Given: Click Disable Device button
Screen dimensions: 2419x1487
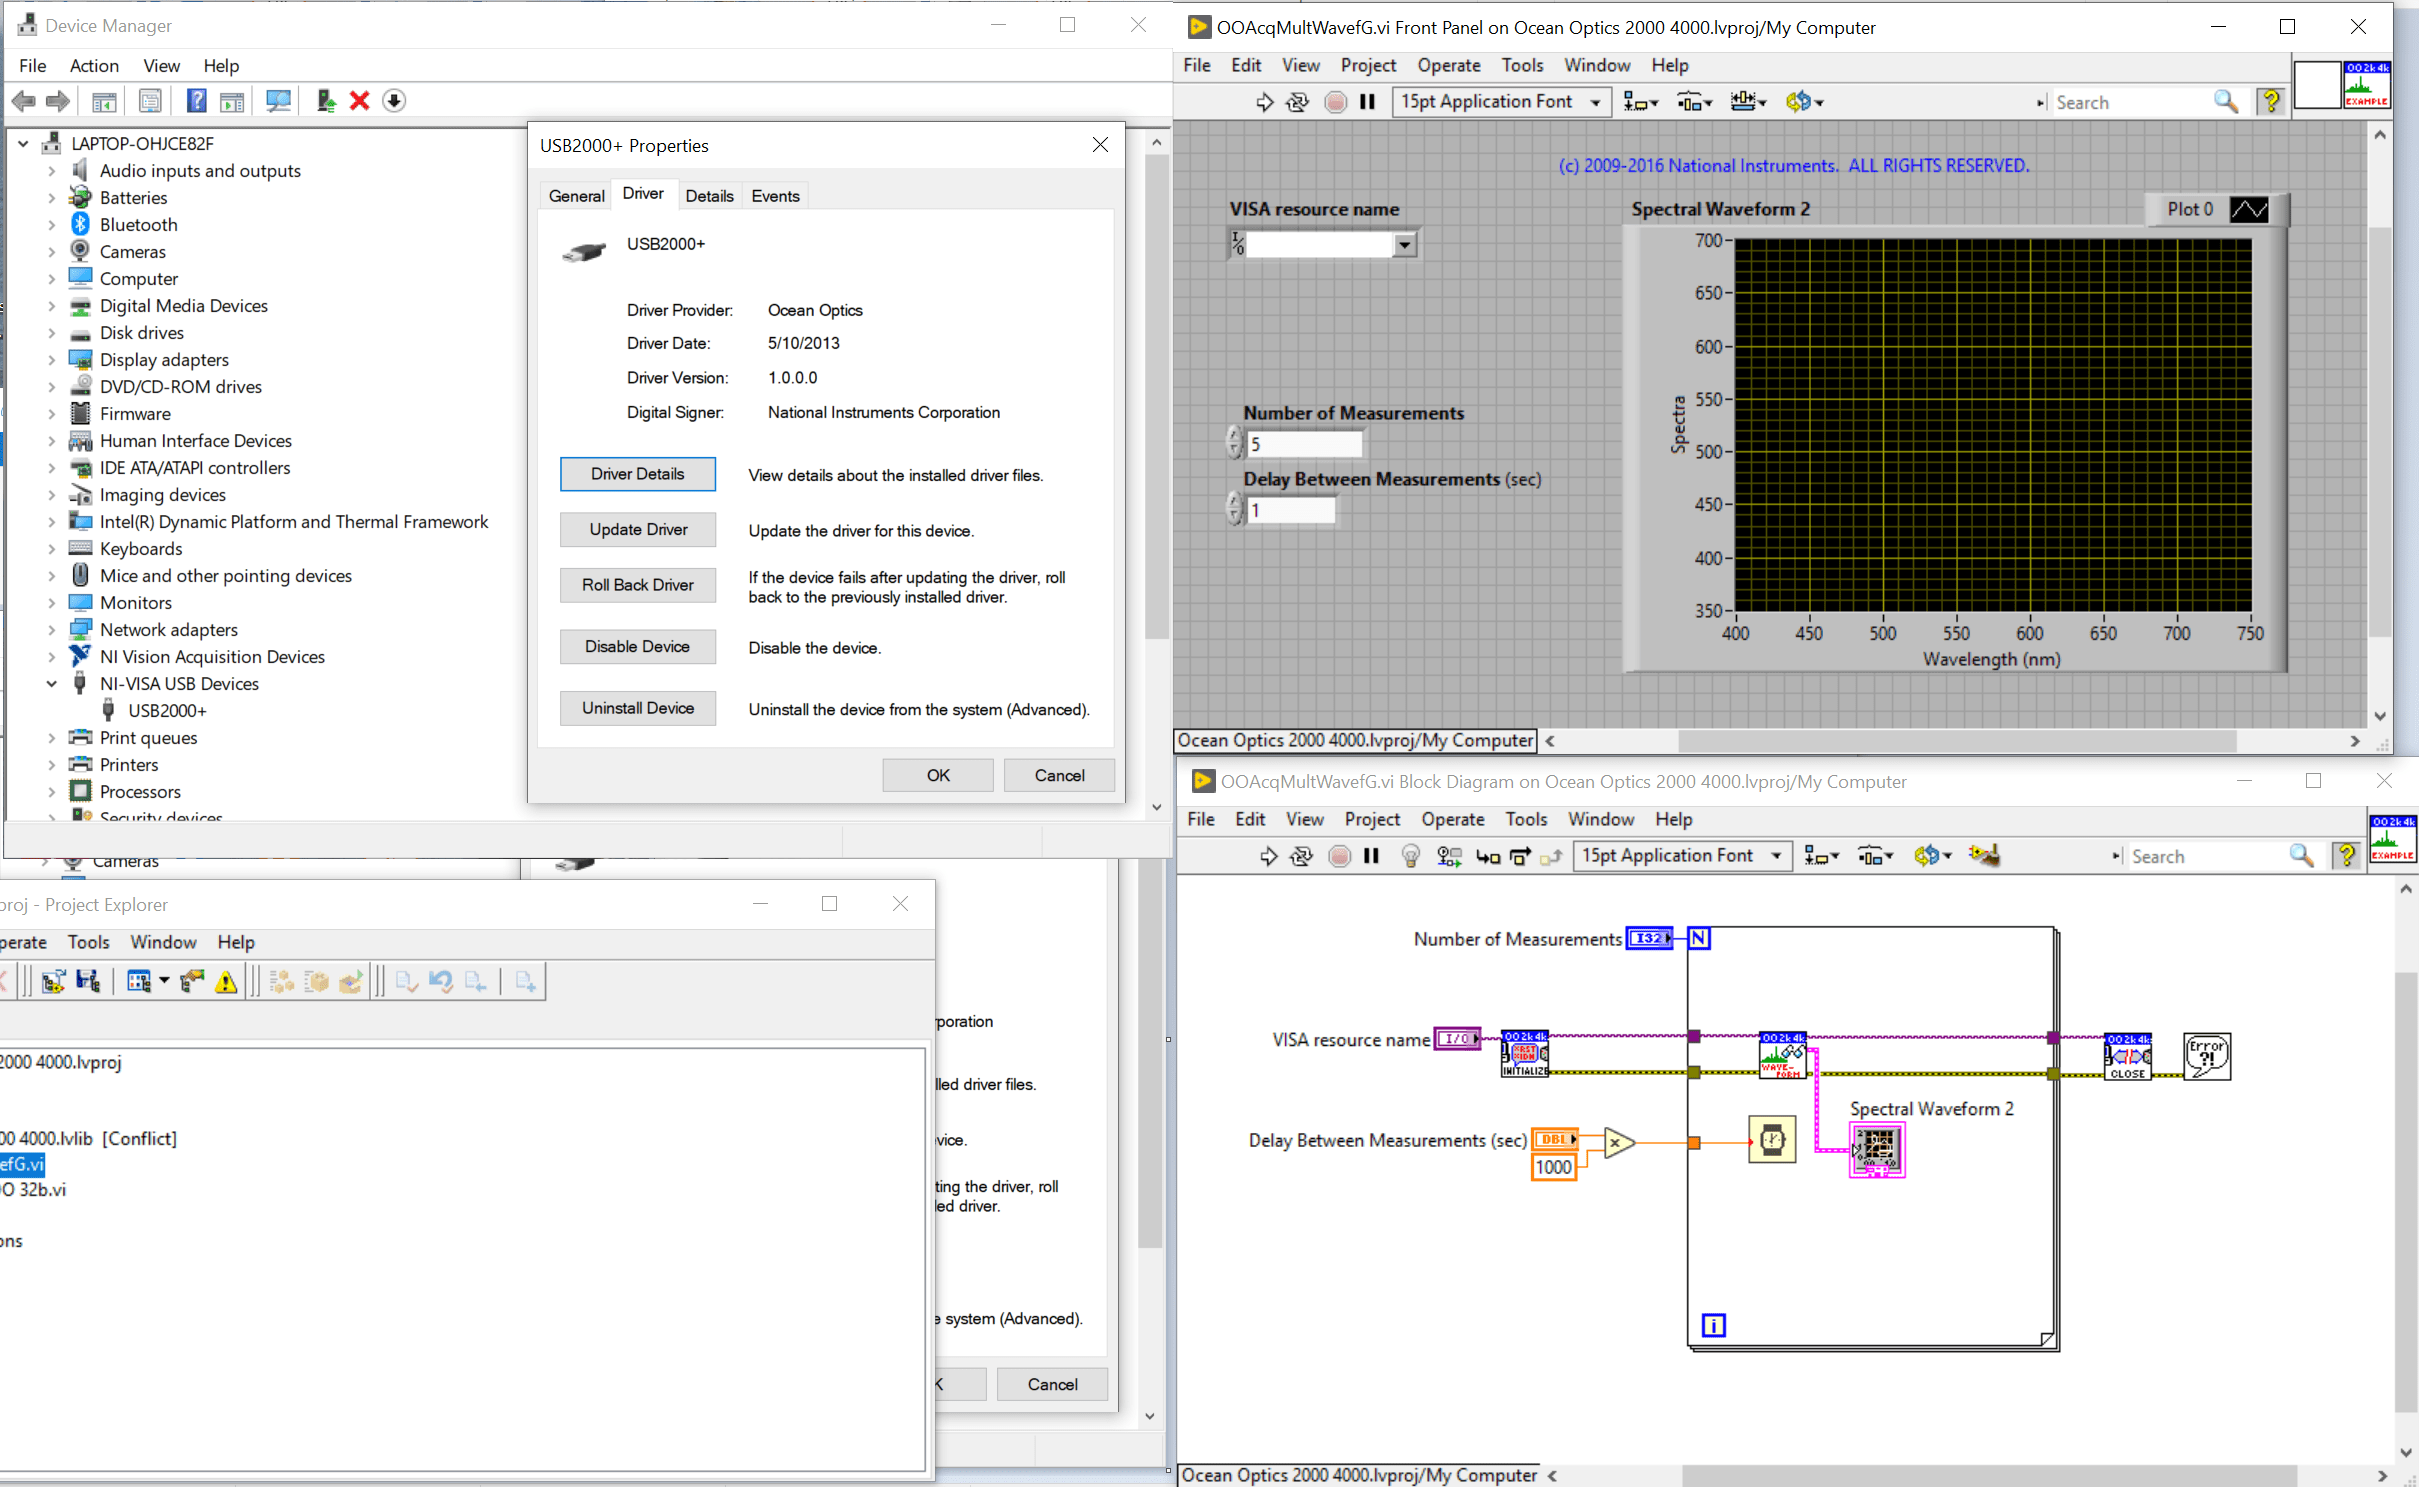Looking at the screenshot, I should click(638, 647).
